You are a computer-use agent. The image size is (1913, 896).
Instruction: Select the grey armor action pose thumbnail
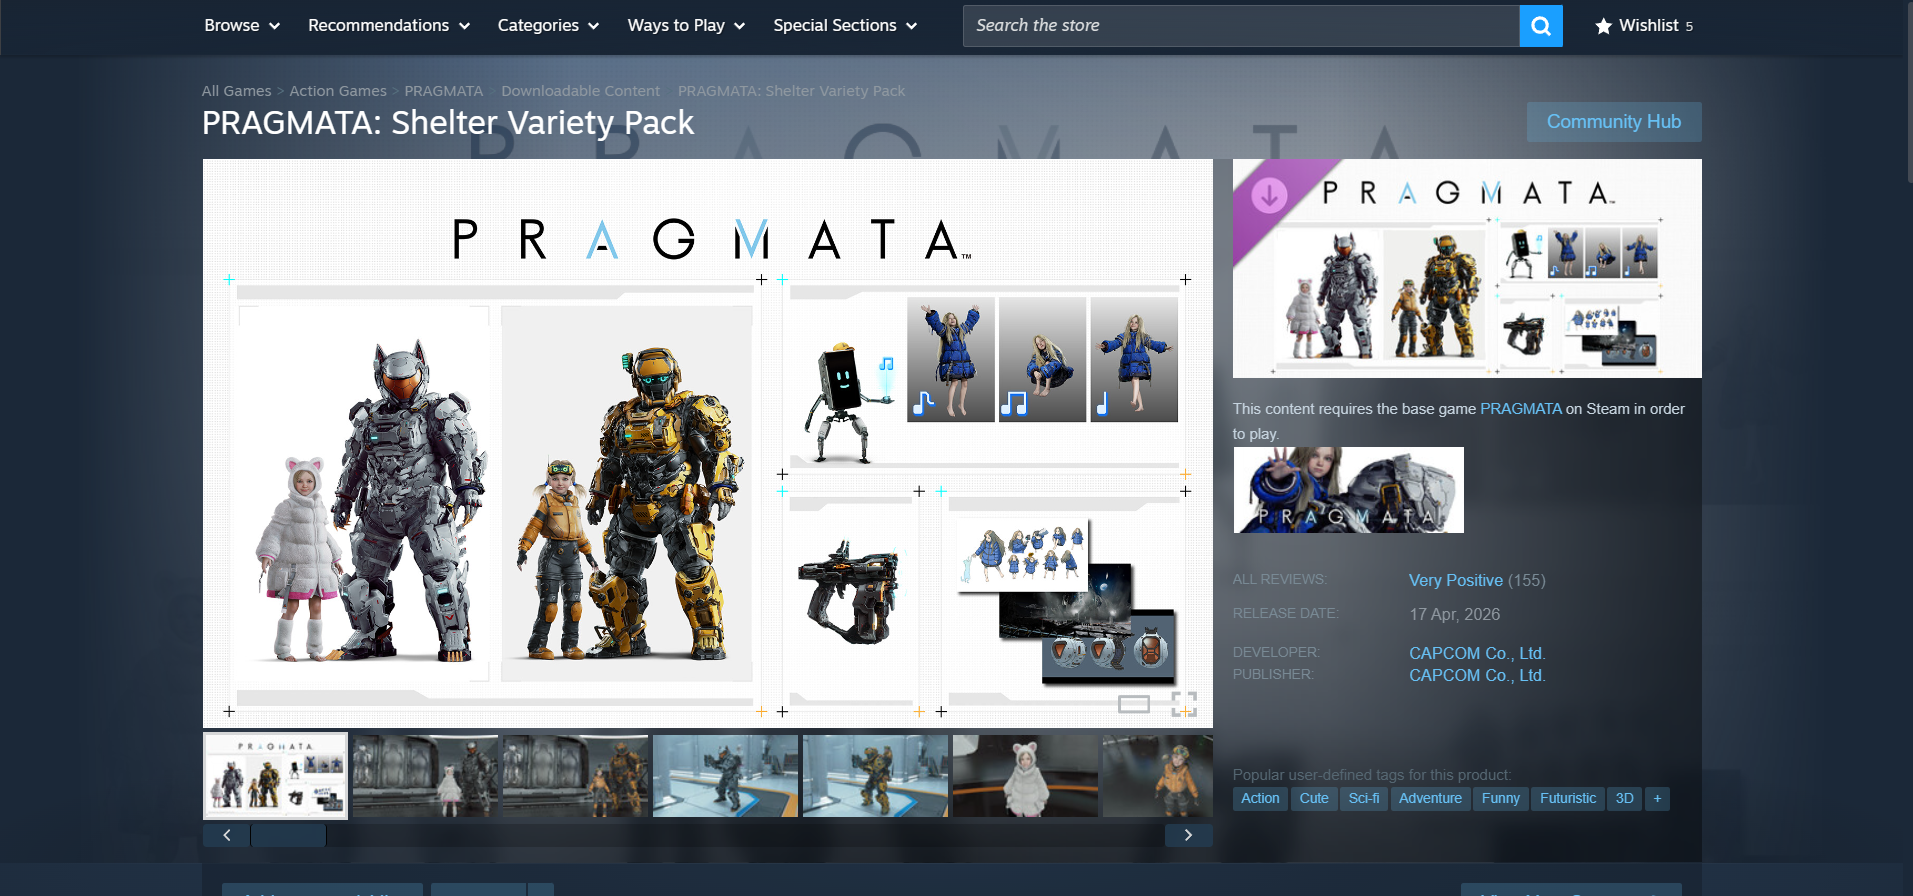725,776
